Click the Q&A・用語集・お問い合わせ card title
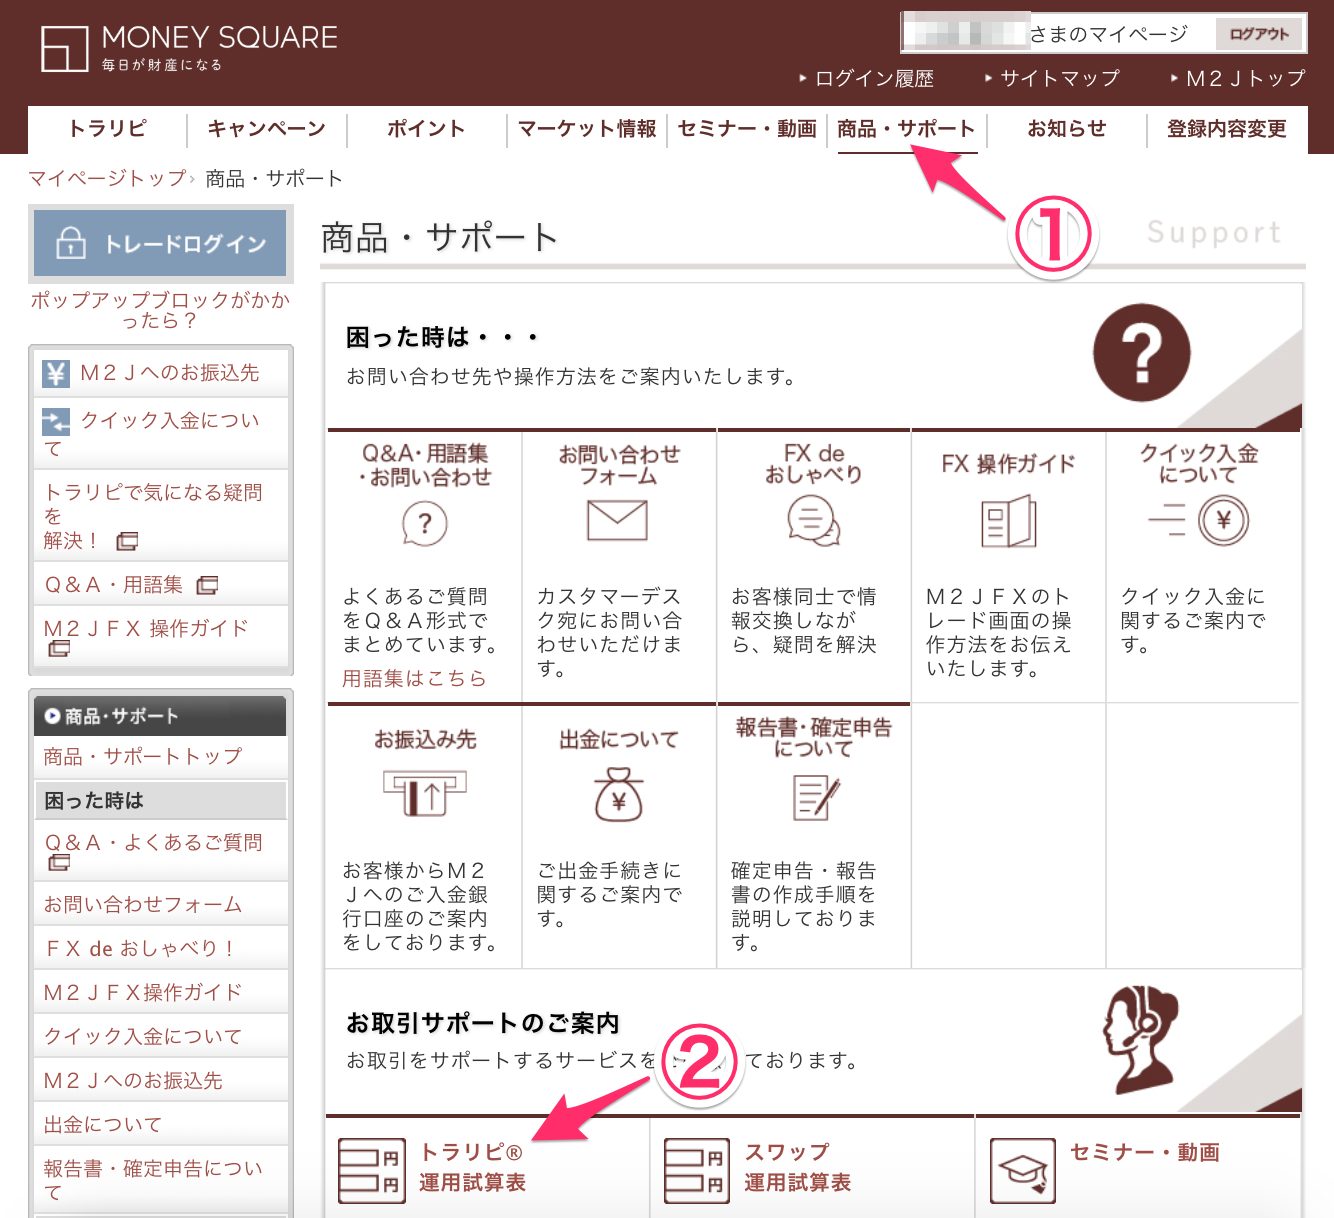Viewport: 1334px width, 1218px height. (425, 465)
